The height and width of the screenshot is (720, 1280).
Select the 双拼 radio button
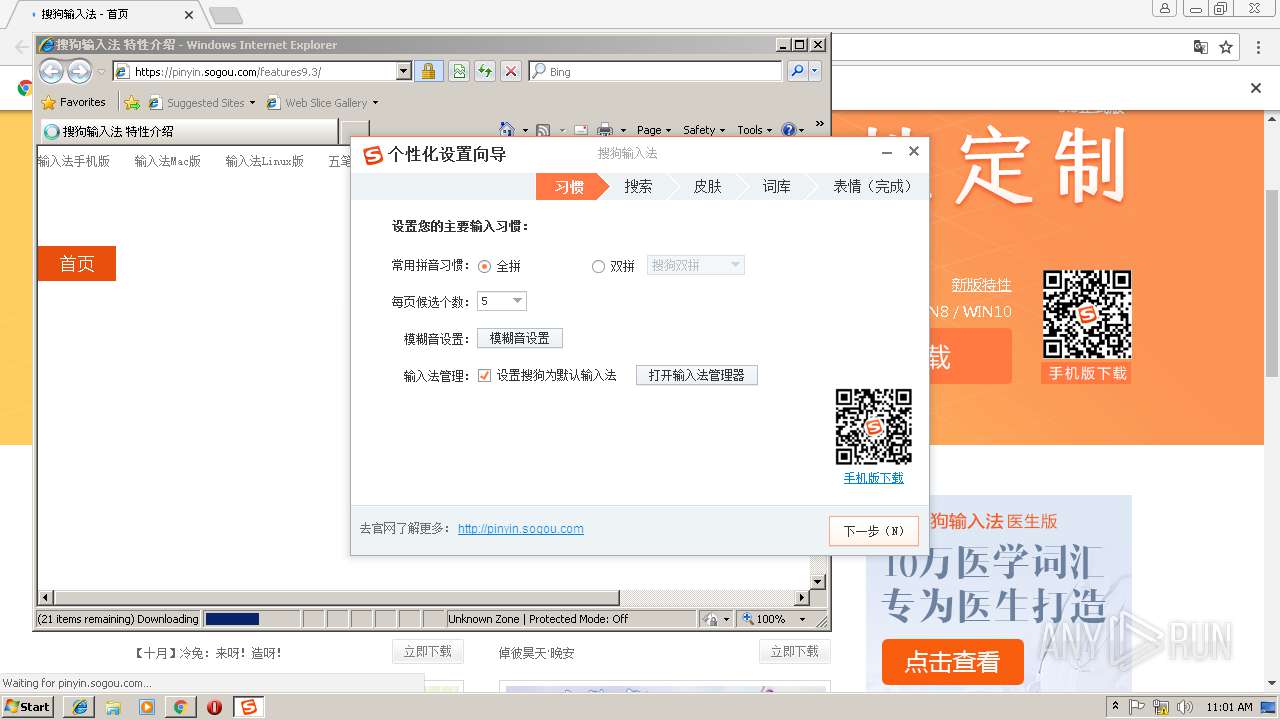598,266
